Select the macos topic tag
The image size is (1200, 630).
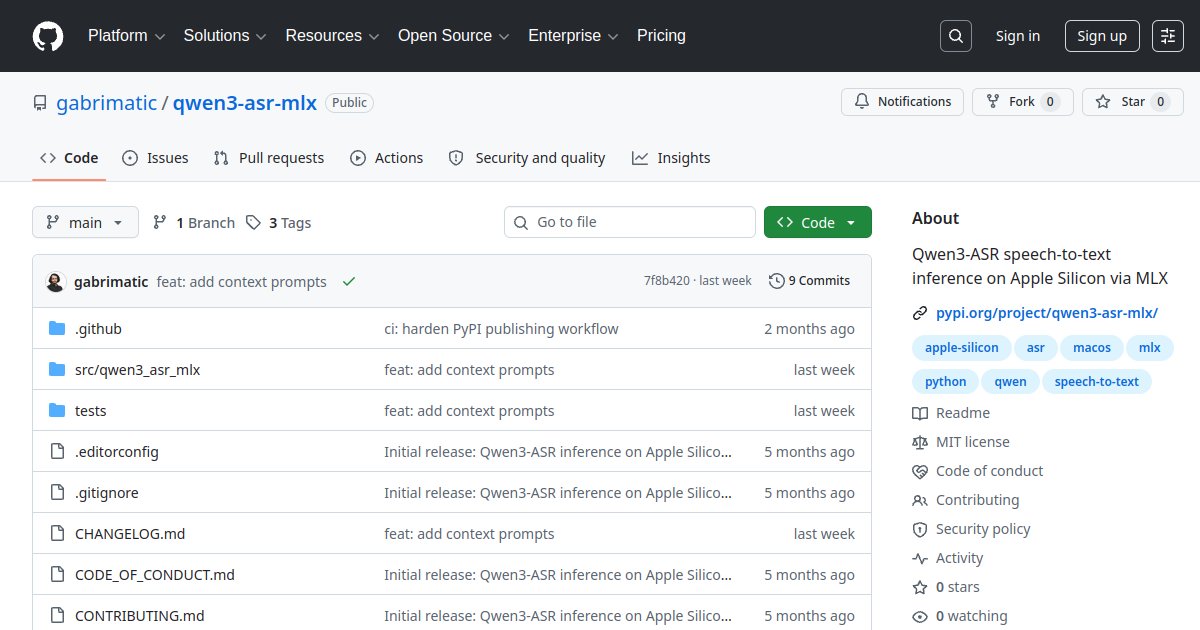click(1091, 348)
